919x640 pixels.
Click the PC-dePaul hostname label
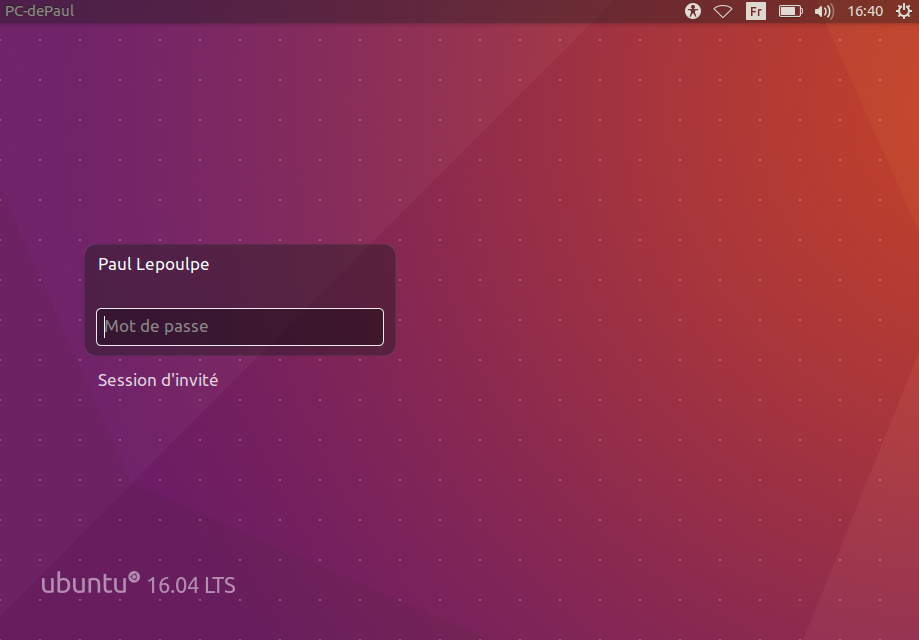pos(40,11)
